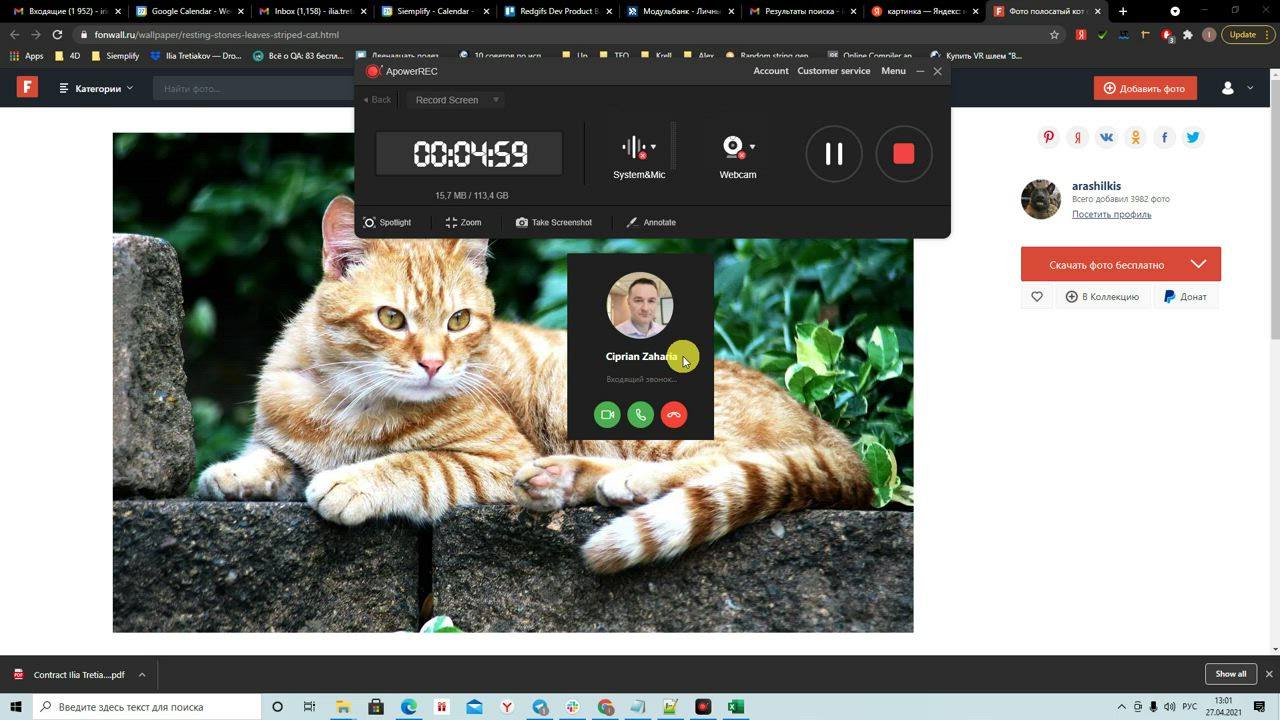Reload the page in Chrome

pos(57,34)
